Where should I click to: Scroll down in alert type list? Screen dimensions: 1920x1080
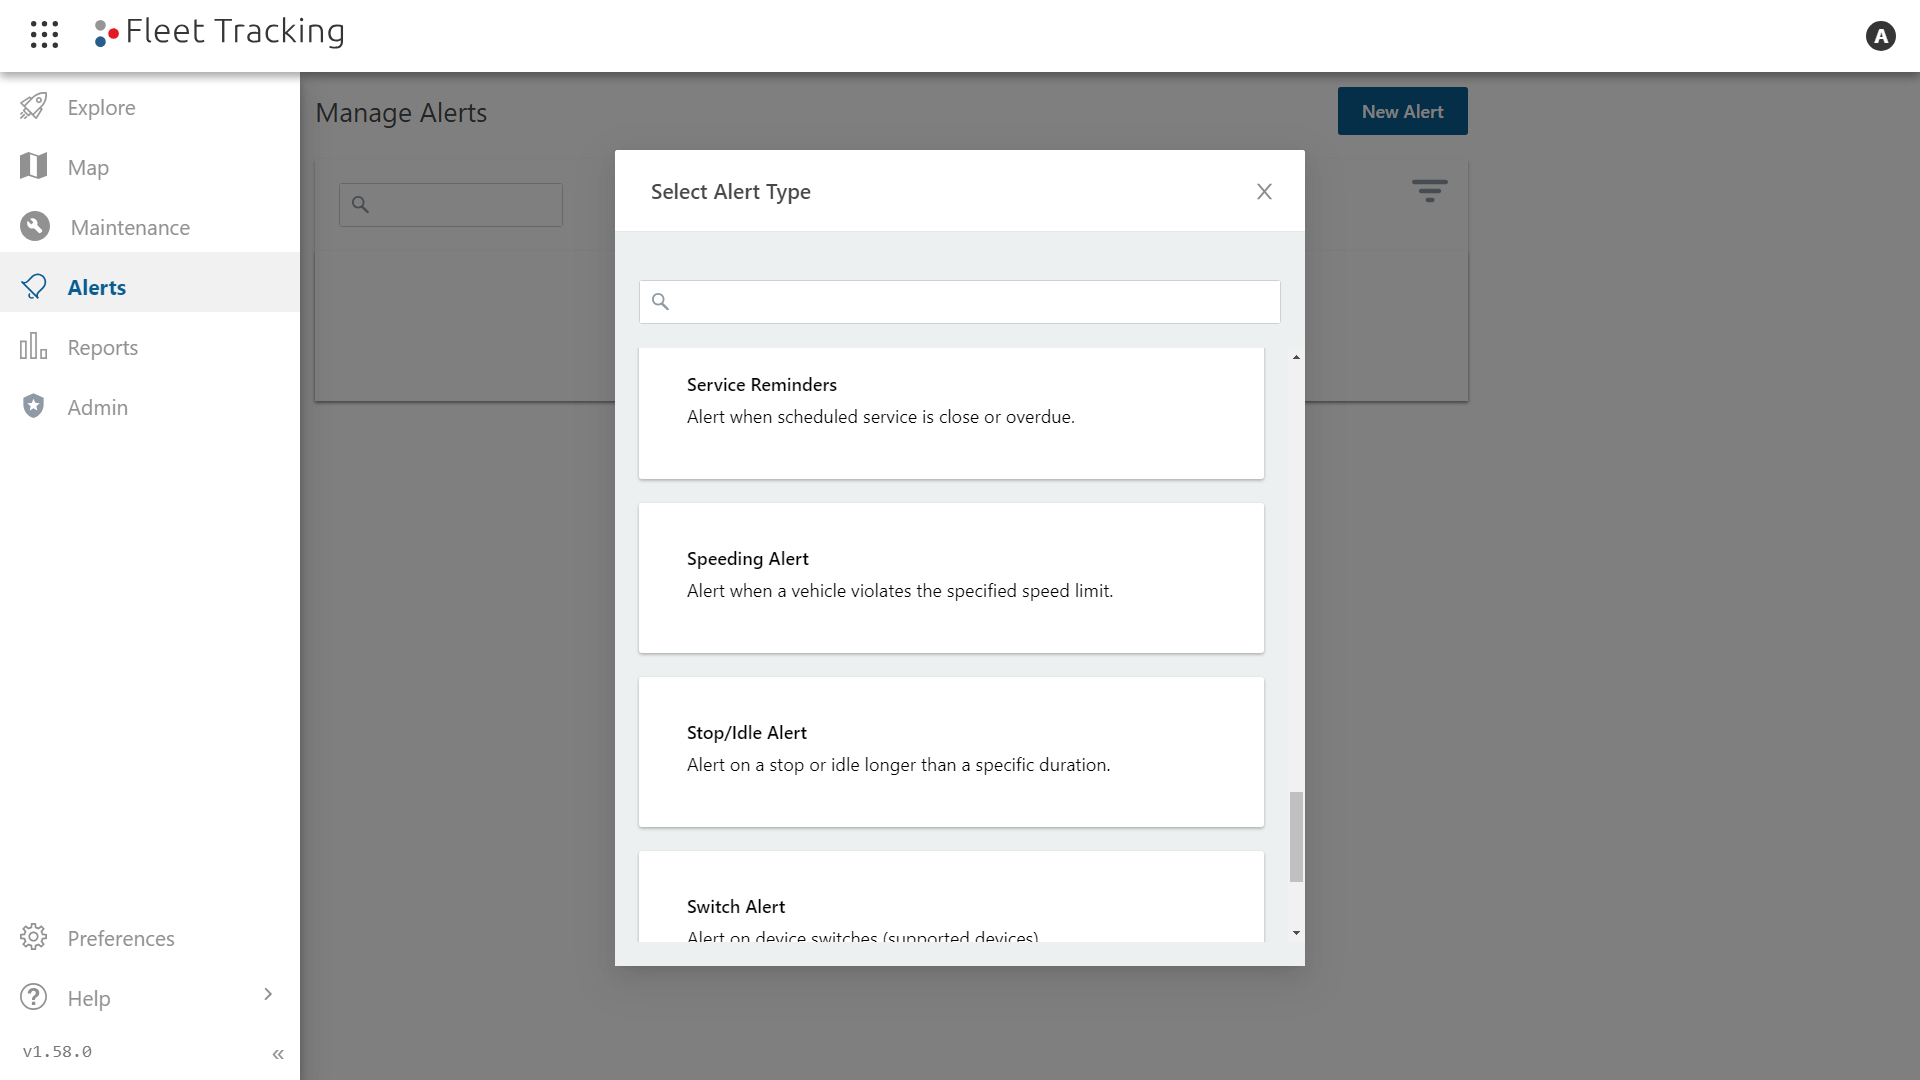click(x=1294, y=932)
